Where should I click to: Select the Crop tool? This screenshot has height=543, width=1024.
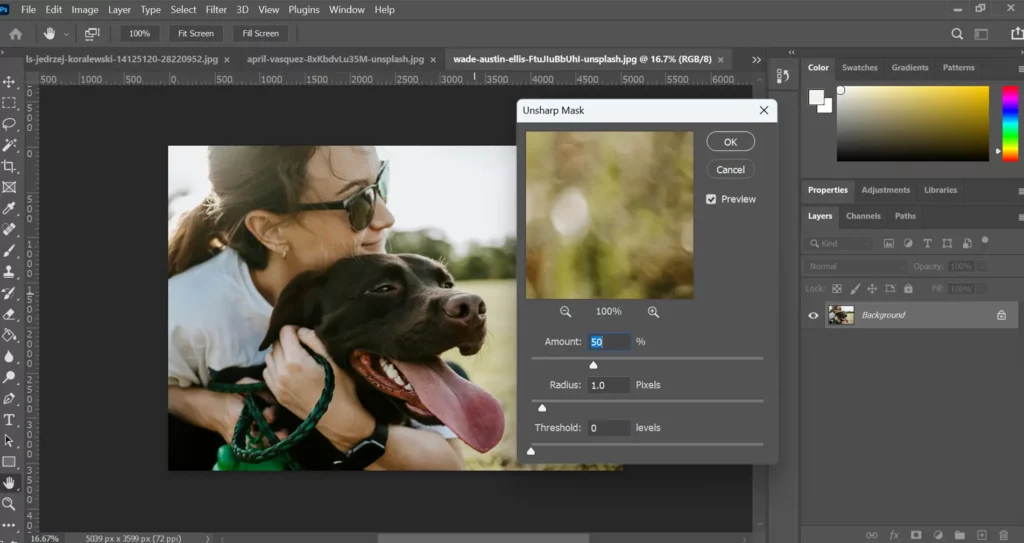click(x=9, y=166)
